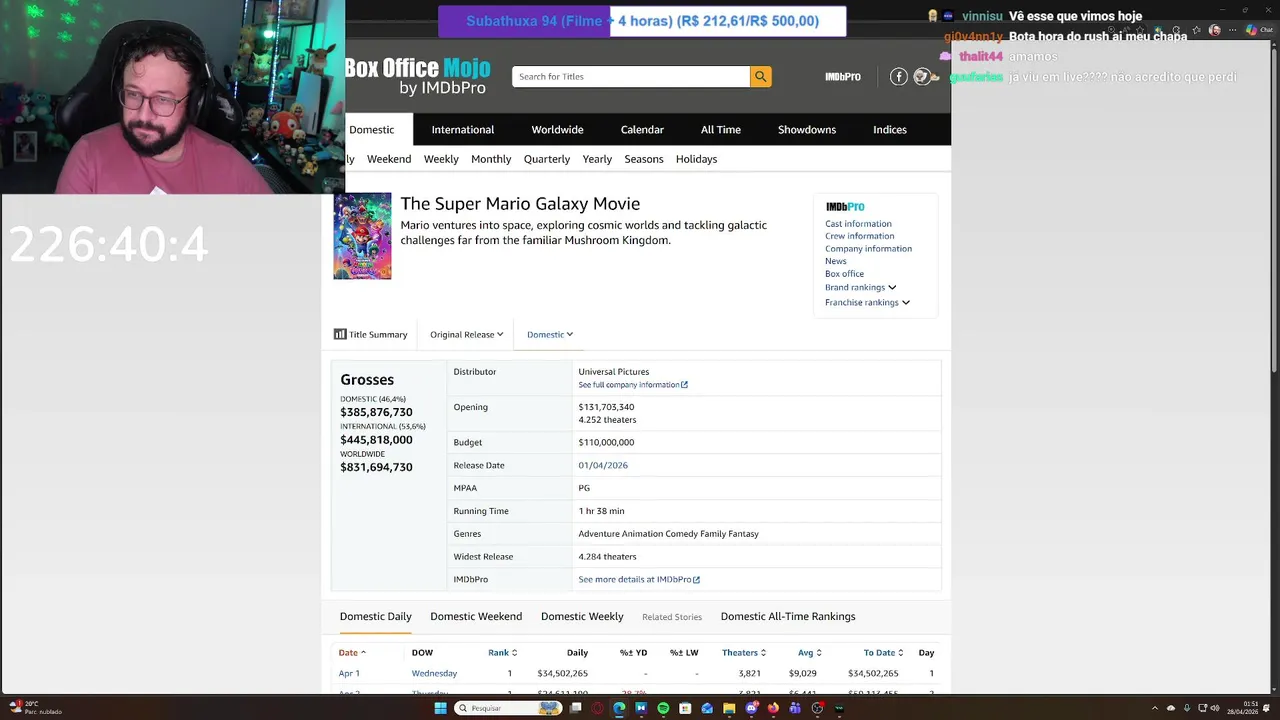Open the Crew information link
This screenshot has height=720, width=1280.
pos(859,236)
